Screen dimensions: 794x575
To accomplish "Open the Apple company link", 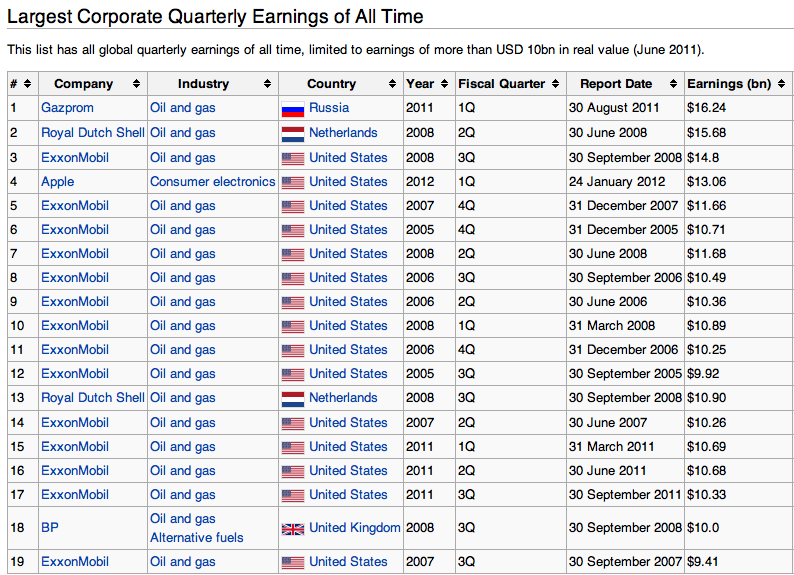I will click(57, 182).
